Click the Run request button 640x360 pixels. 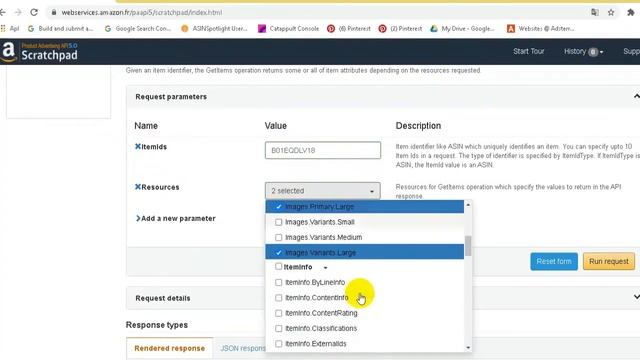609,261
